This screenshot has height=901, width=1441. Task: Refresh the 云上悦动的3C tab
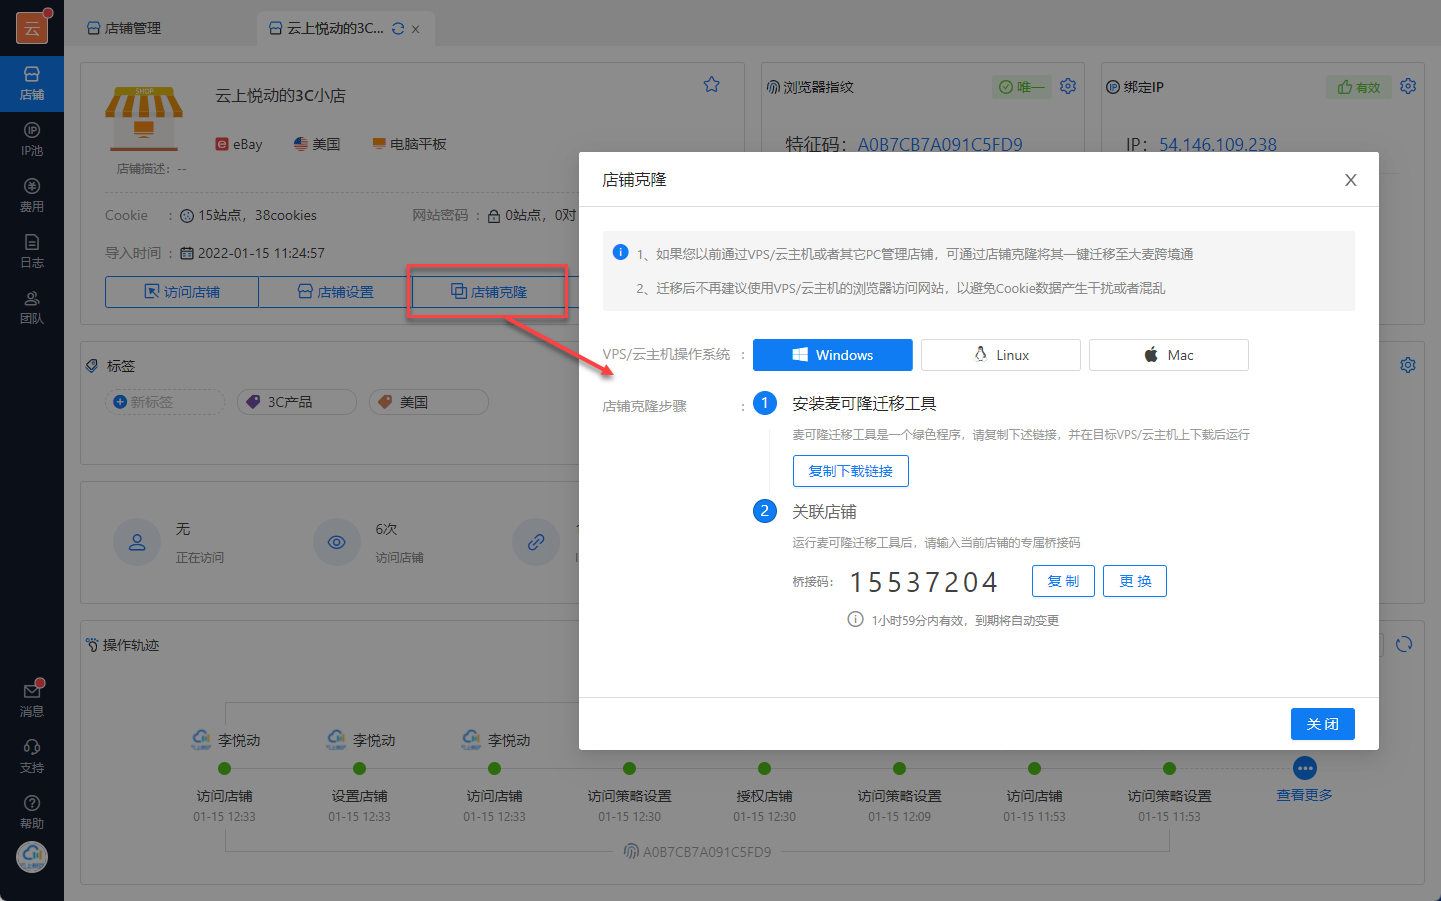(398, 29)
